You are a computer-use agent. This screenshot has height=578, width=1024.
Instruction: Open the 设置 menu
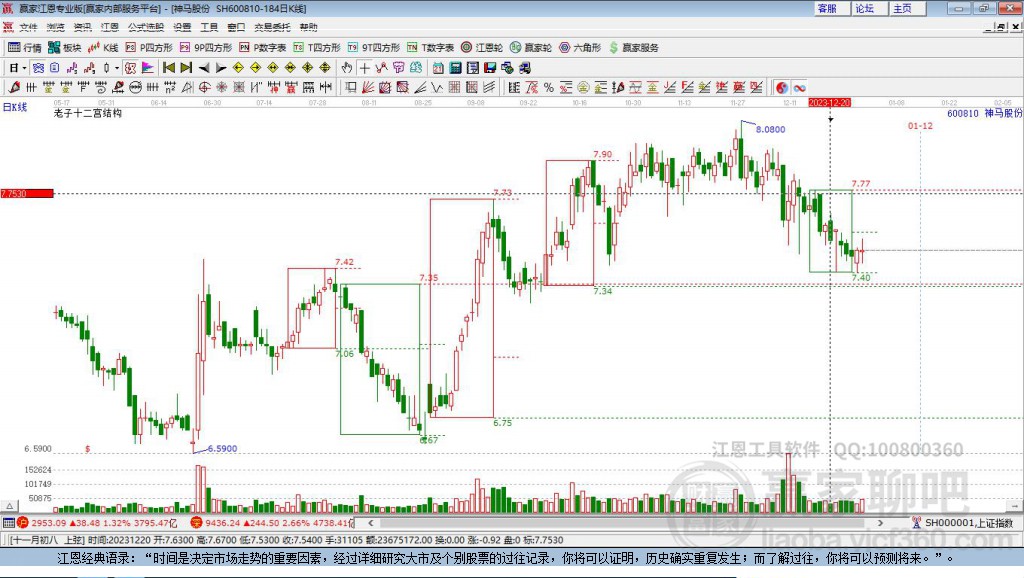coord(182,27)
